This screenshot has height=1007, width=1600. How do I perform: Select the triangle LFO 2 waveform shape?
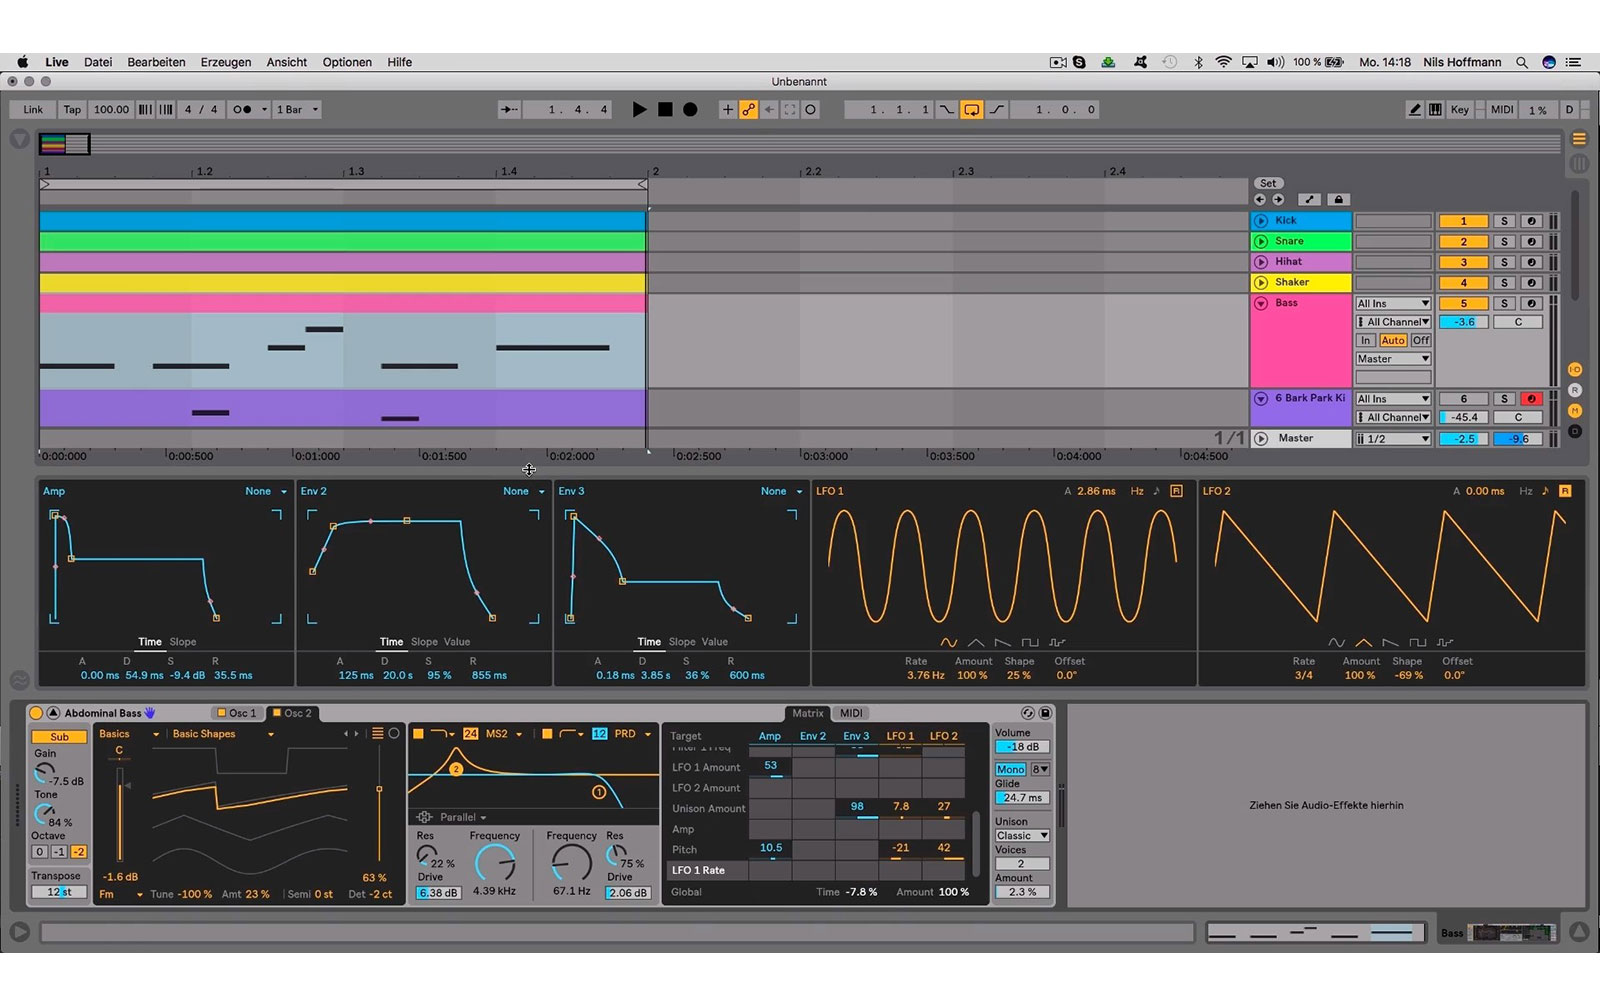[x=1363, y=642]
